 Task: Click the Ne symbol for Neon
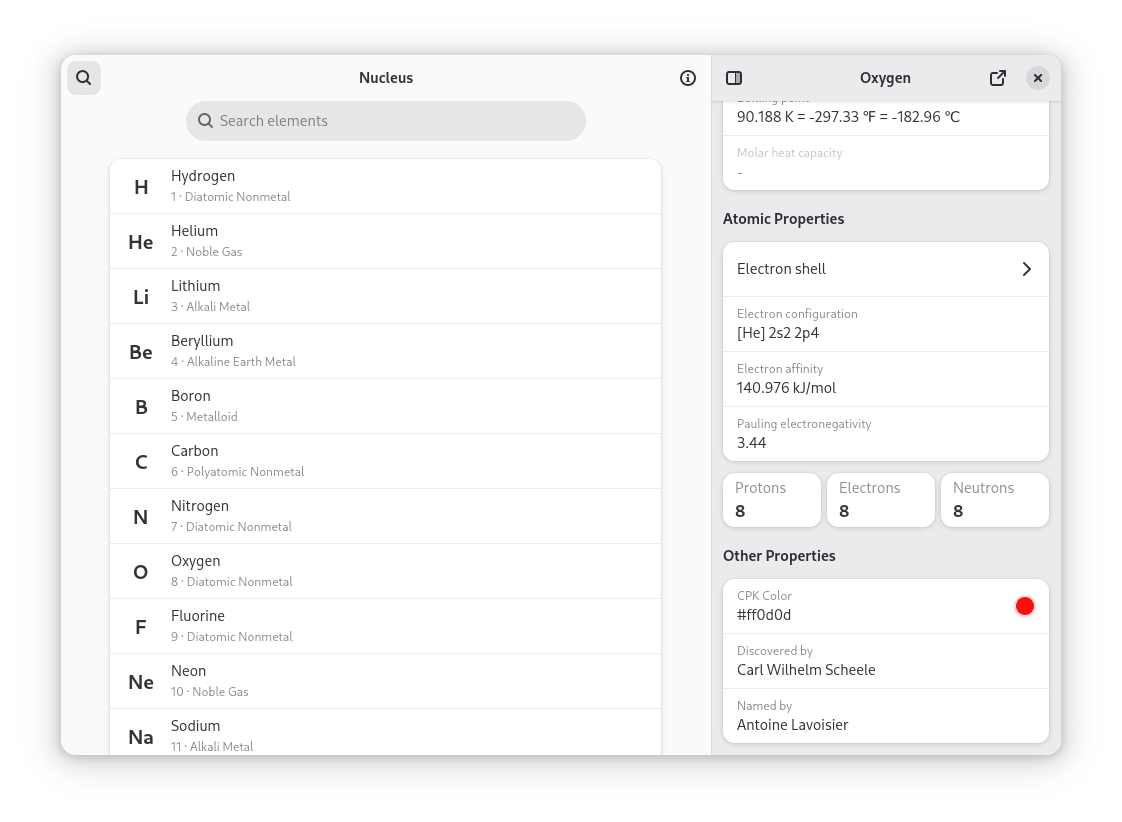(x=141, y=682)
